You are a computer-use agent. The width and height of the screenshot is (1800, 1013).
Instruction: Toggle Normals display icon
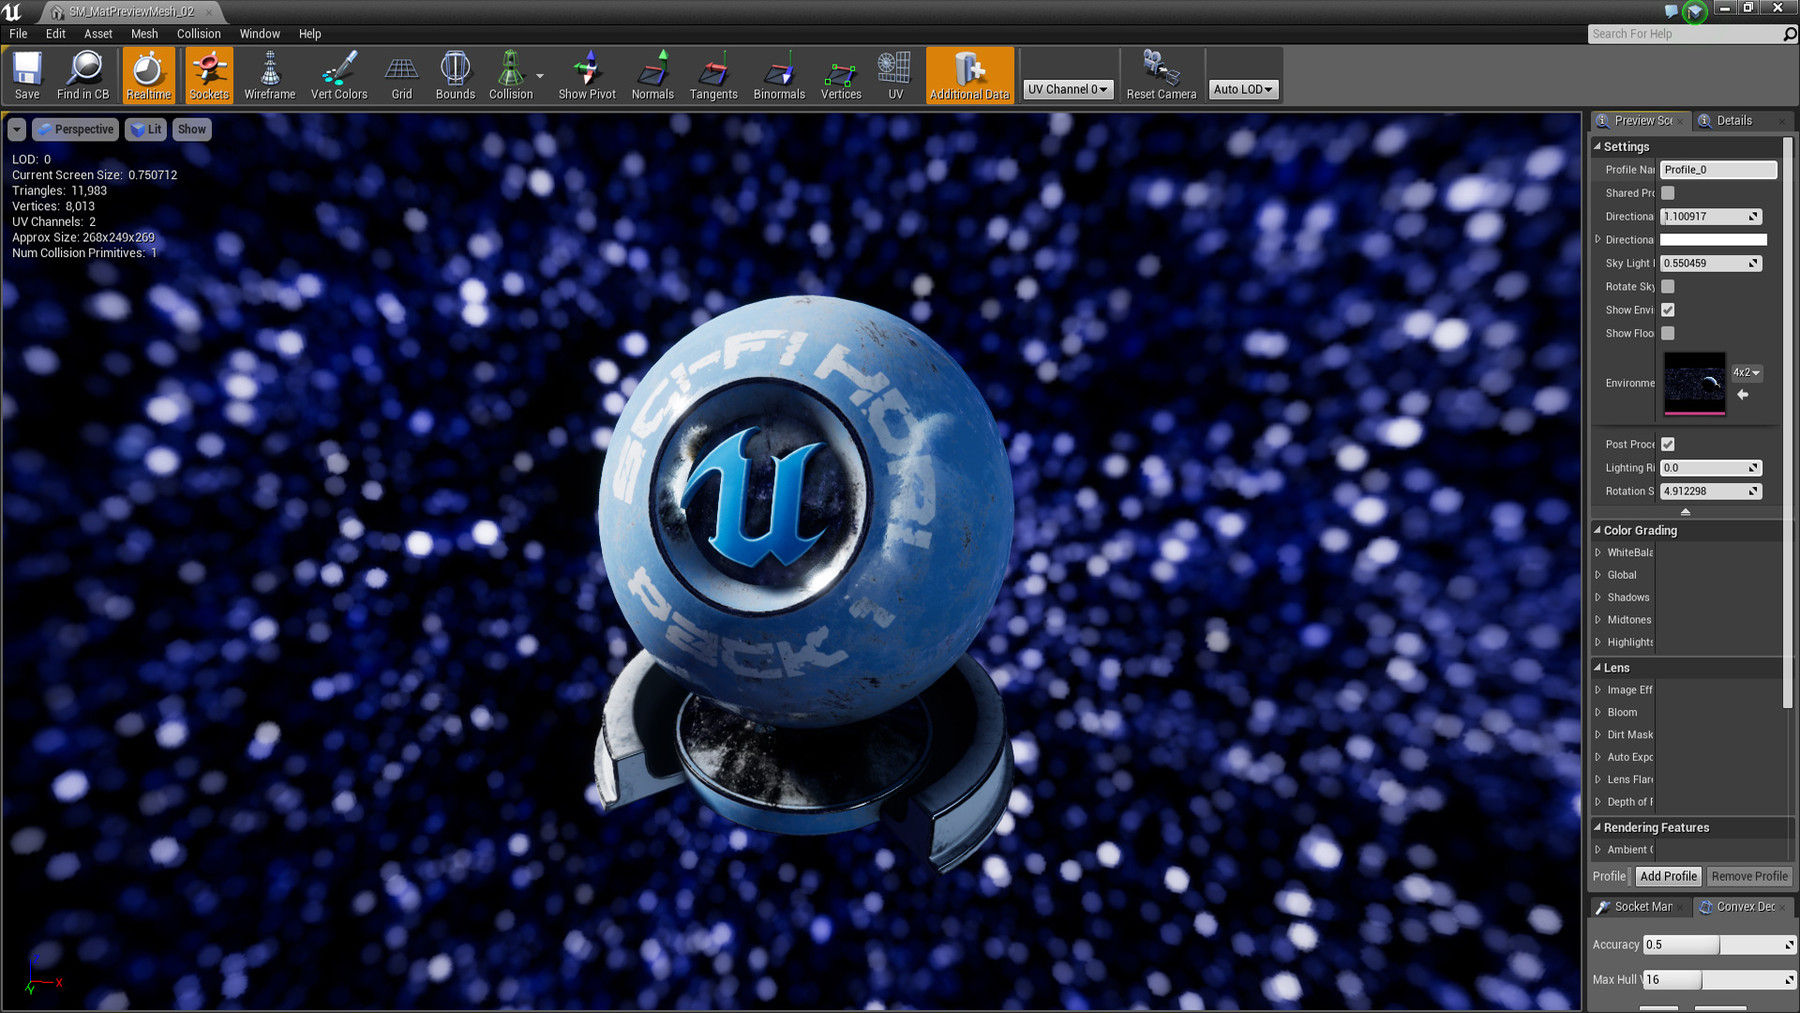tap(653, 75)
